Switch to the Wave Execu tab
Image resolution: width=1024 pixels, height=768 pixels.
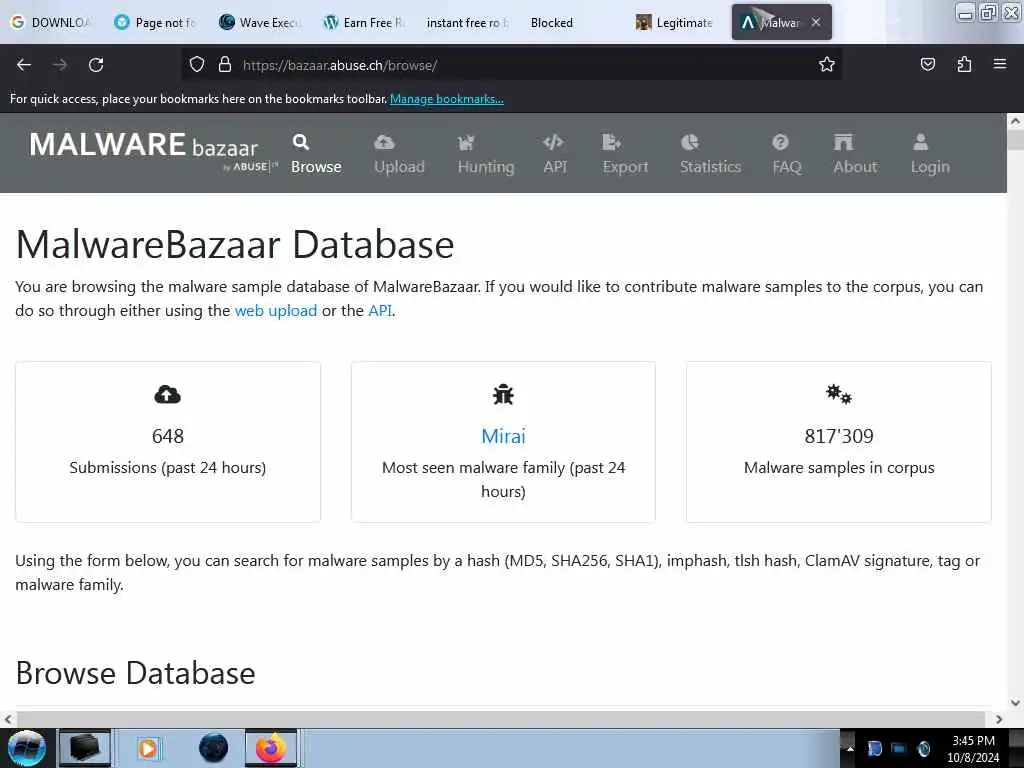[x=260, y=22]
